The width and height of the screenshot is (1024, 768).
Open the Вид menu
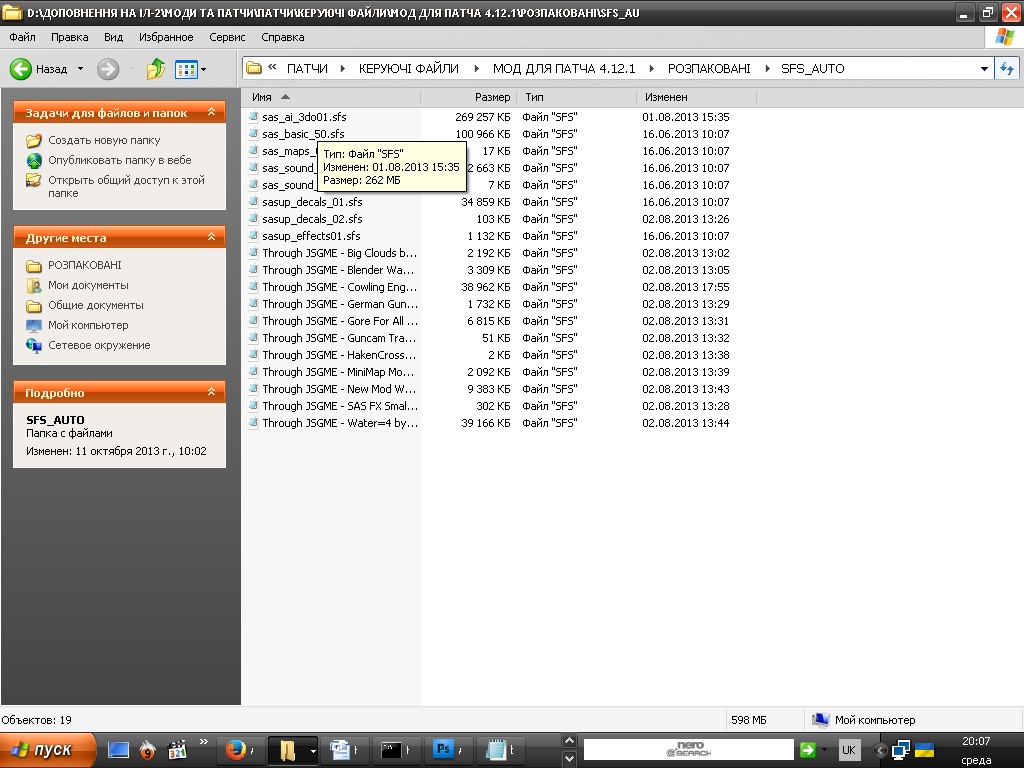pos(114,37)
